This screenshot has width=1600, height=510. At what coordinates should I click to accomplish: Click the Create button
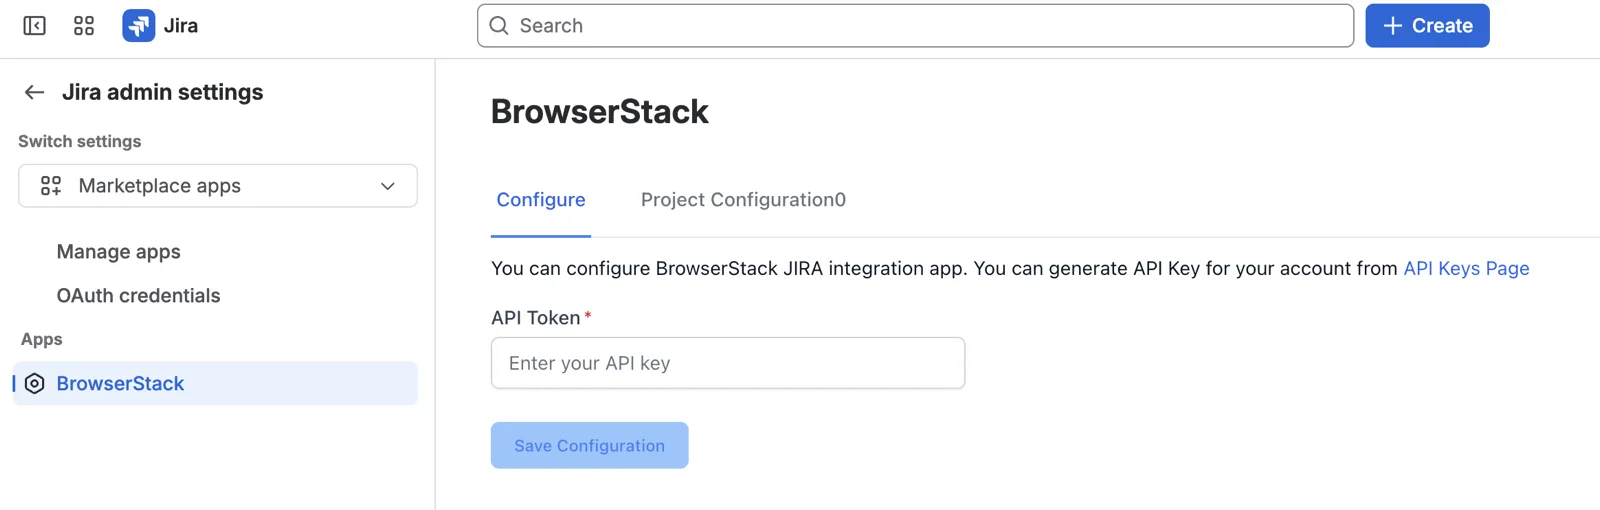[1427, 26]
